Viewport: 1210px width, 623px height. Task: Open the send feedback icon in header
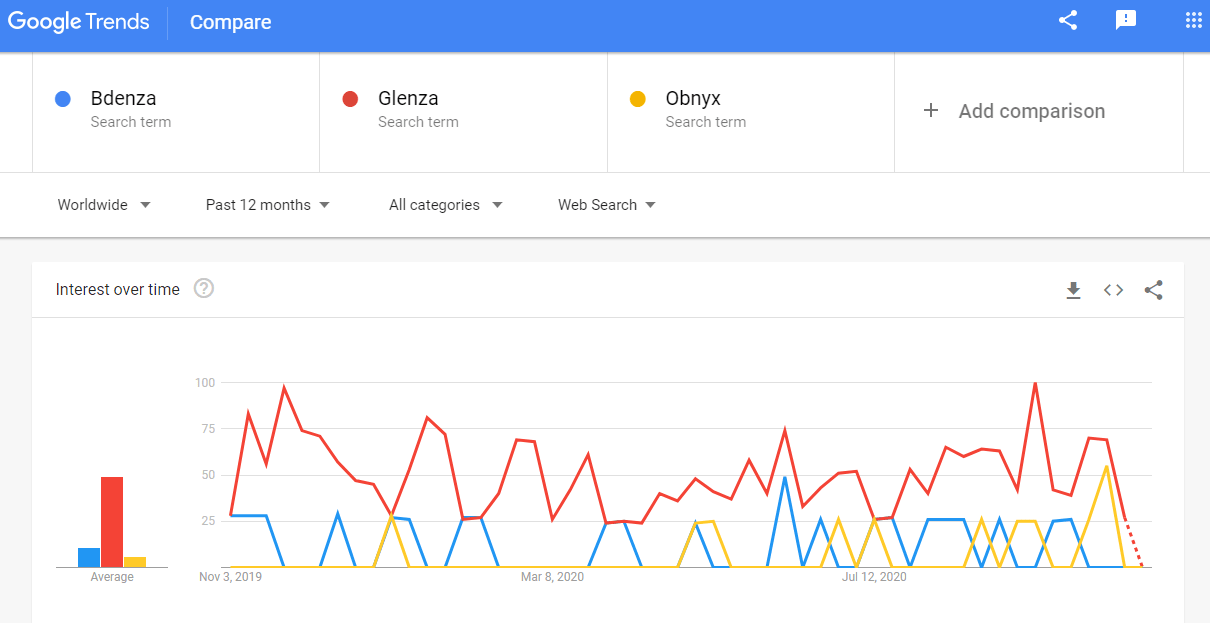pyautogui.click(x=1126, y=20)
